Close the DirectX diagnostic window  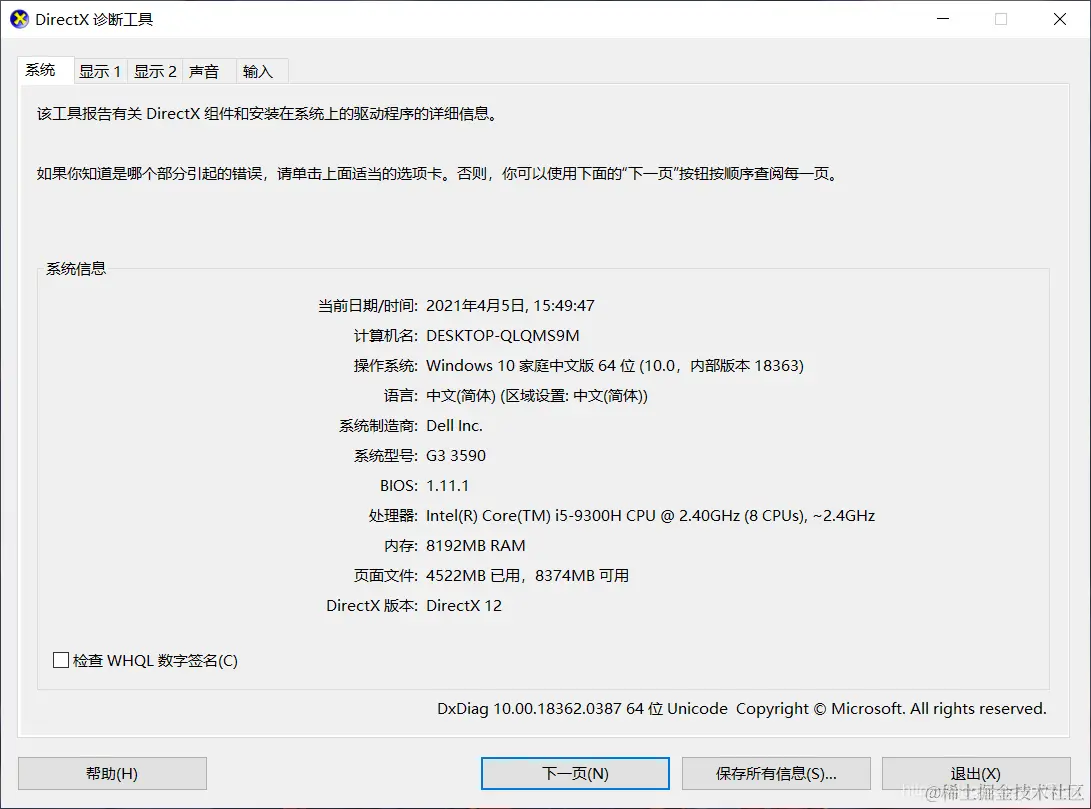click(x=1060, y=19)
